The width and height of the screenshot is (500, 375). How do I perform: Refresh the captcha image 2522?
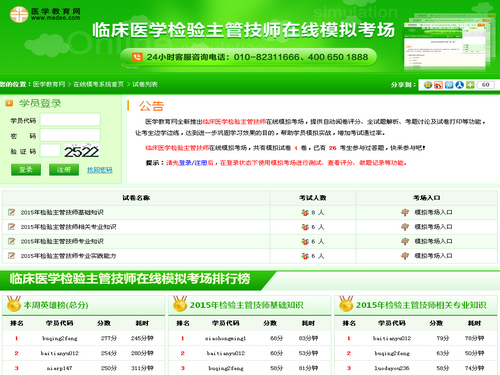coord(82,152)
